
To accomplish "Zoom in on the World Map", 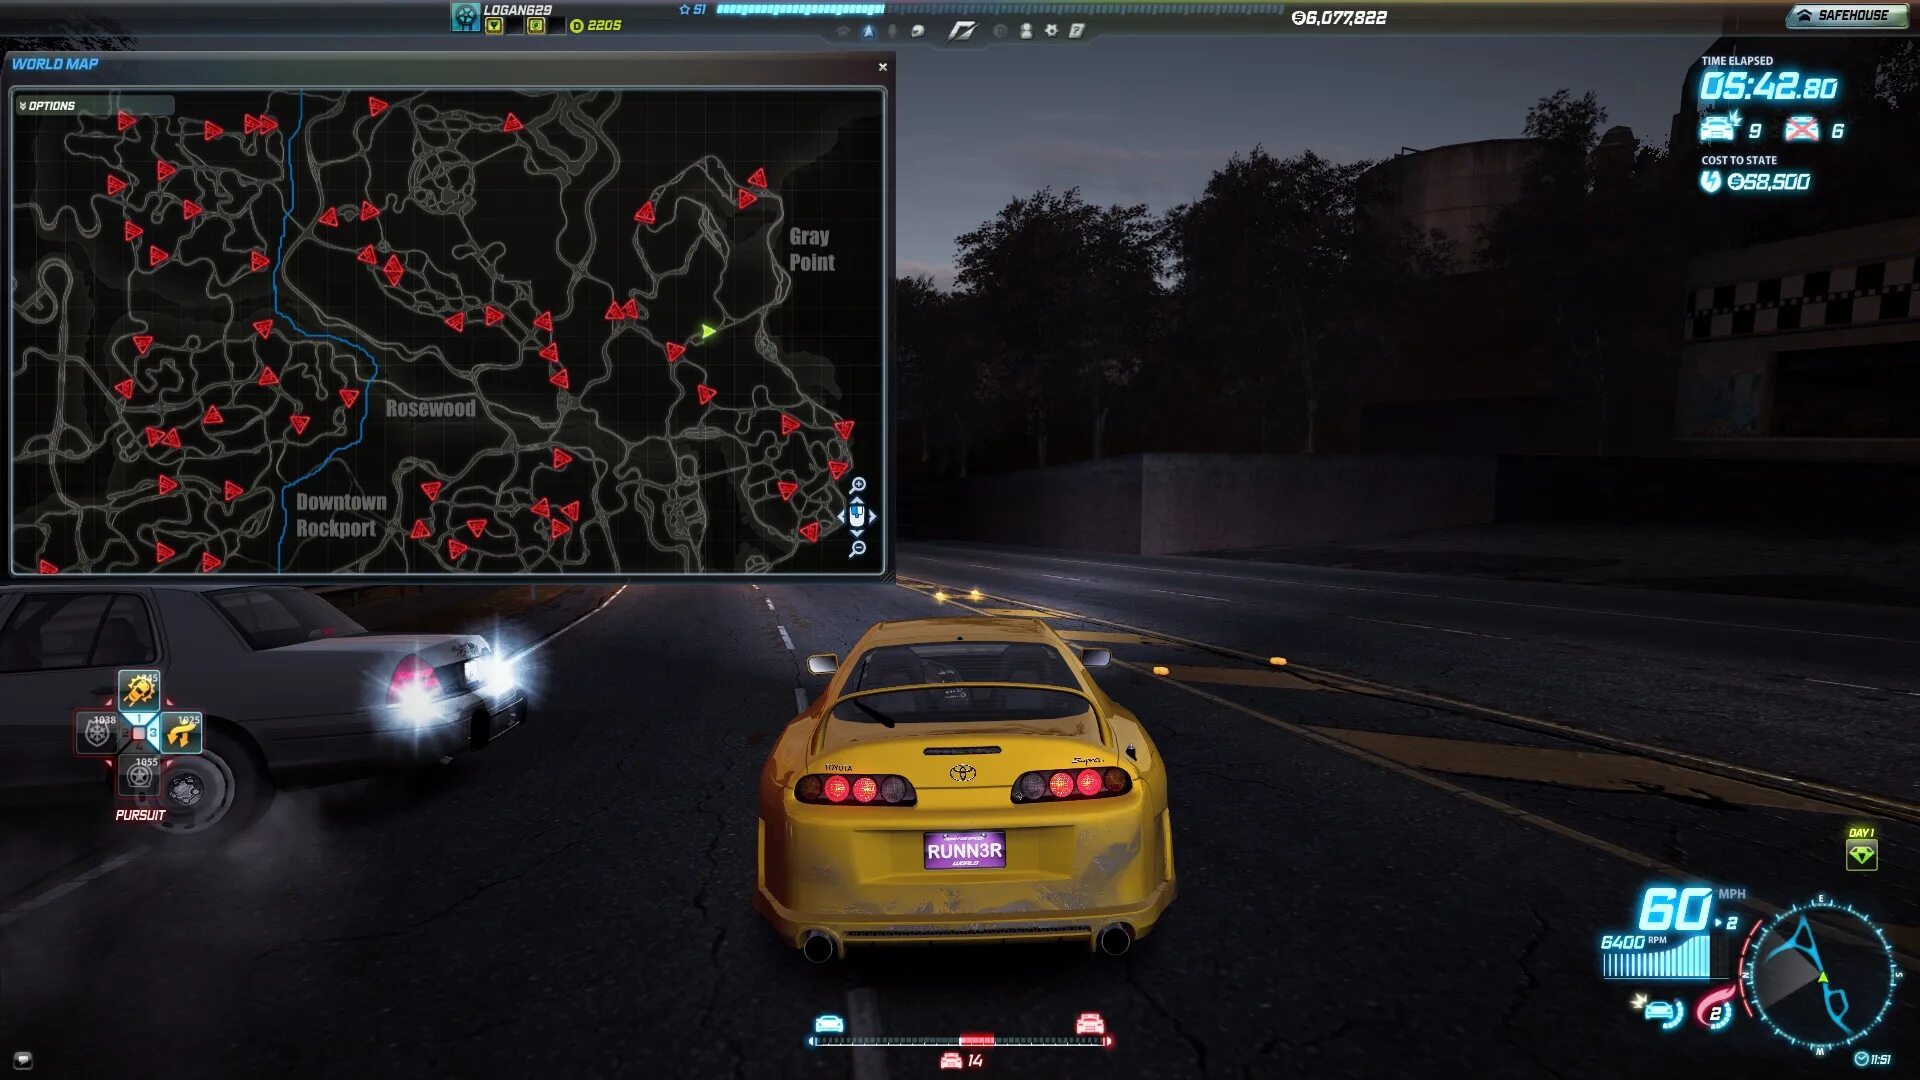I will tap(858, 485).
